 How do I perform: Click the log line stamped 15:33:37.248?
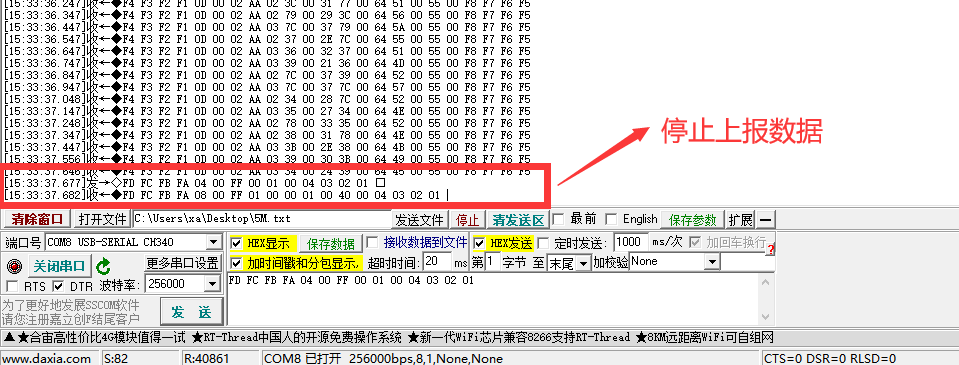click(x=267, y=123)
